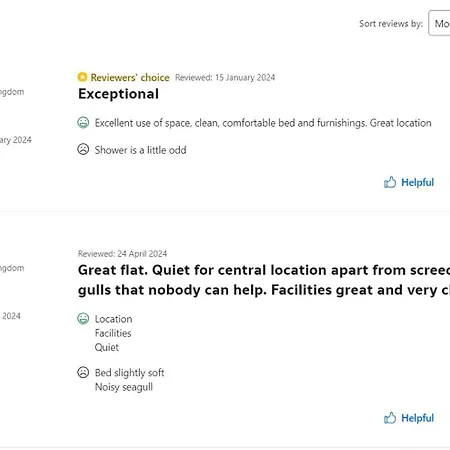Click the sad face icon beside Shower is a little odd
The height and width of the screenshot is (450, 450).
[x=83, y=149]
